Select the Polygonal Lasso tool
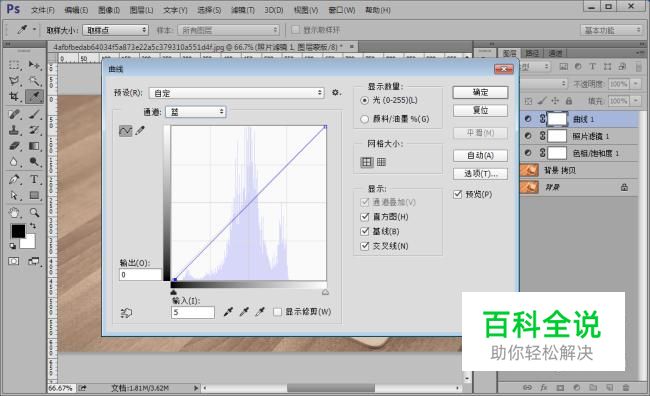The width and height of the screenshot is (650, 396). (14, 80)
